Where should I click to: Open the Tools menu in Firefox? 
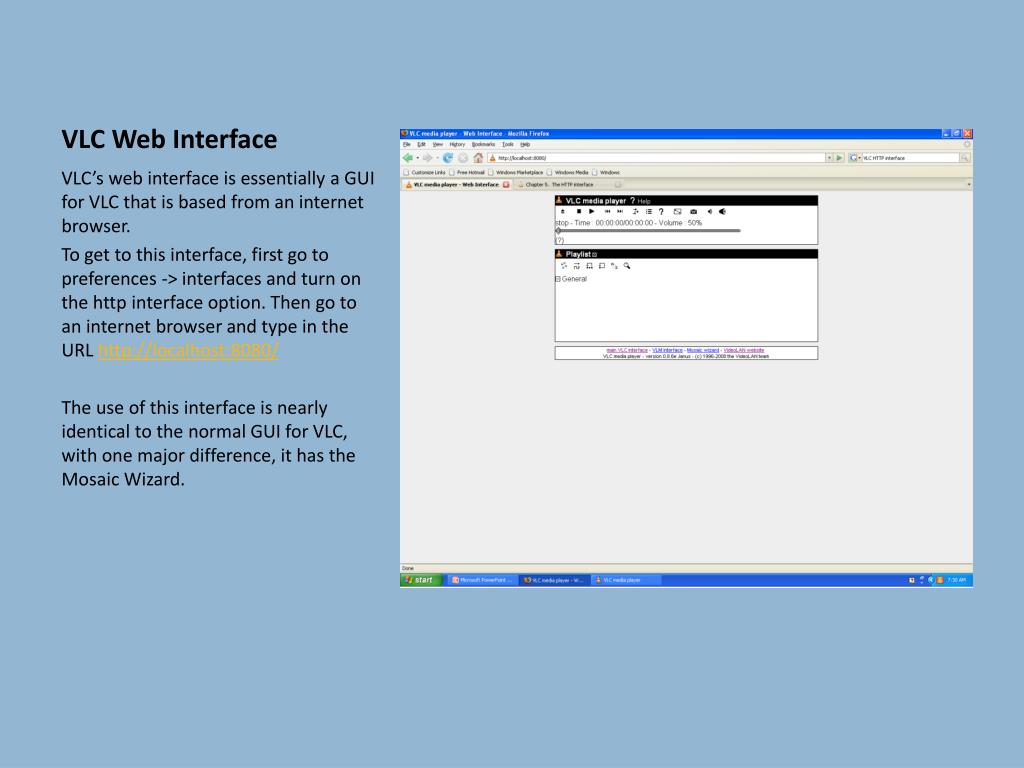[x=507, y=144]
